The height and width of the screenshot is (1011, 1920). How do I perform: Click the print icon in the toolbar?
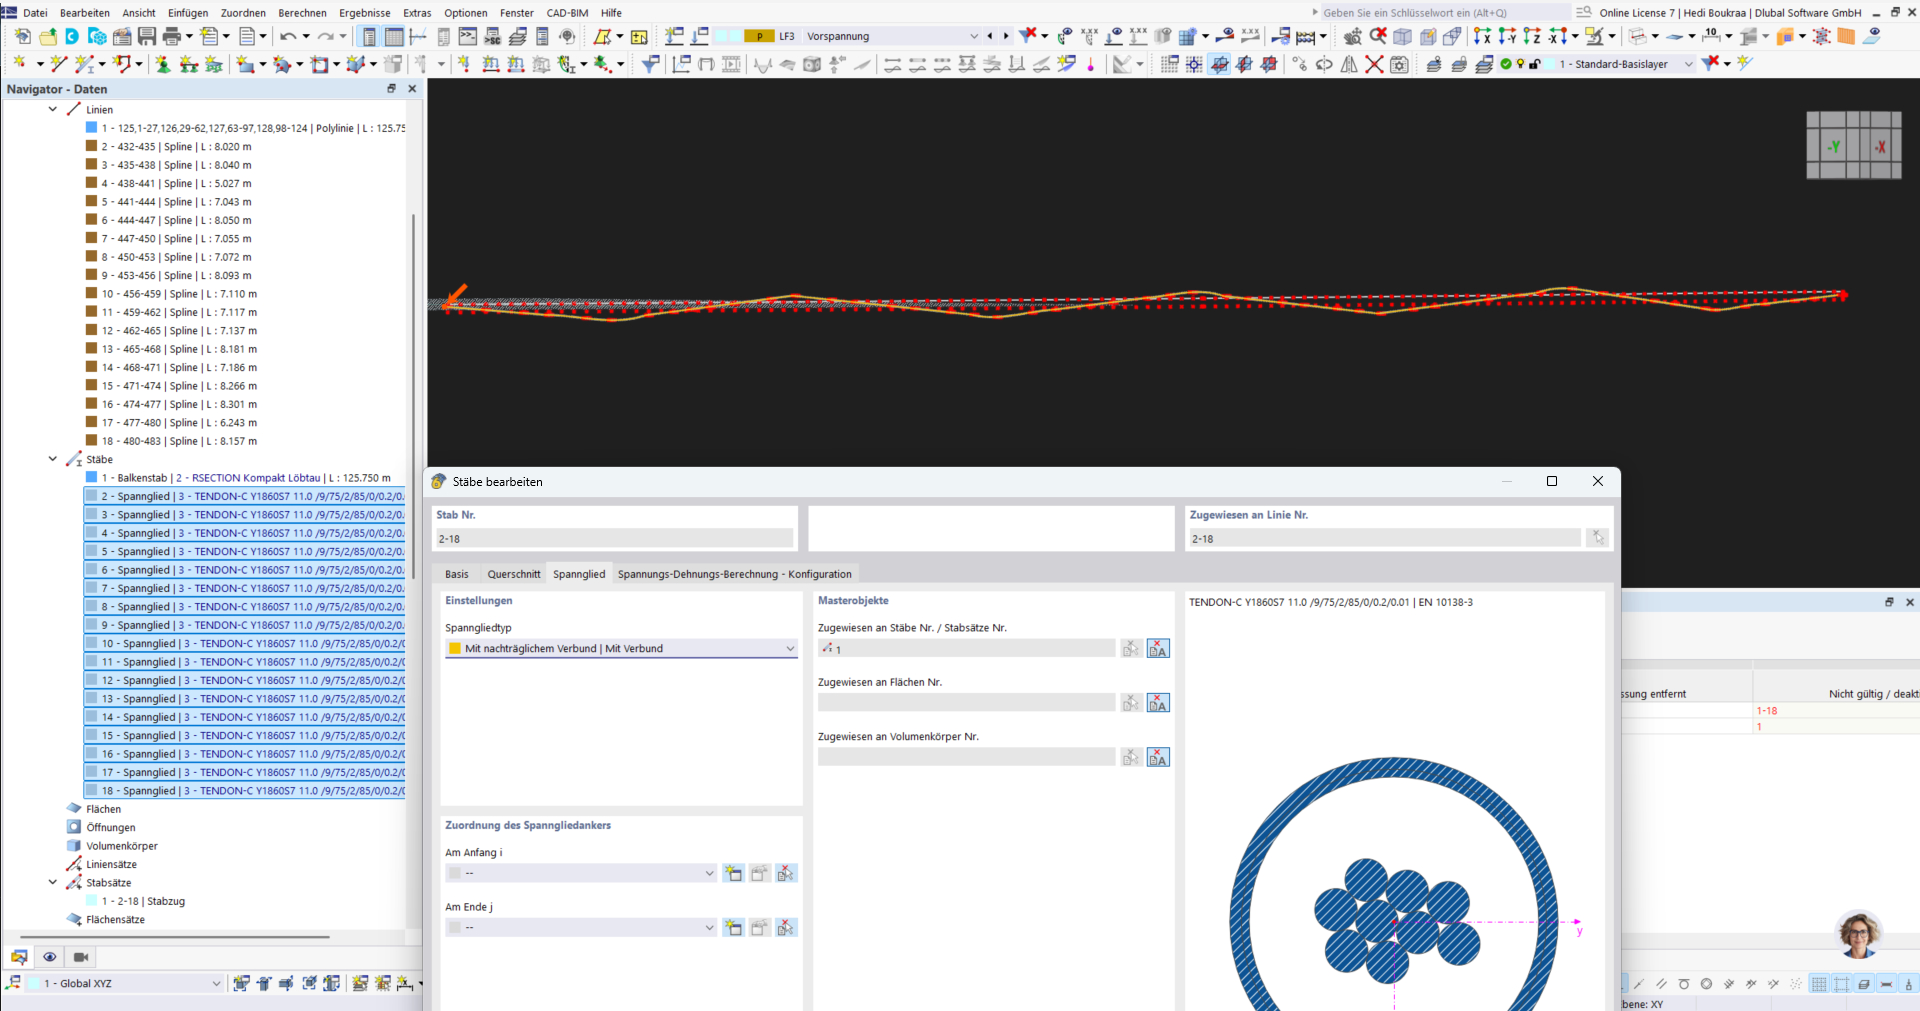pyautogui.click(x=171, y=37)
